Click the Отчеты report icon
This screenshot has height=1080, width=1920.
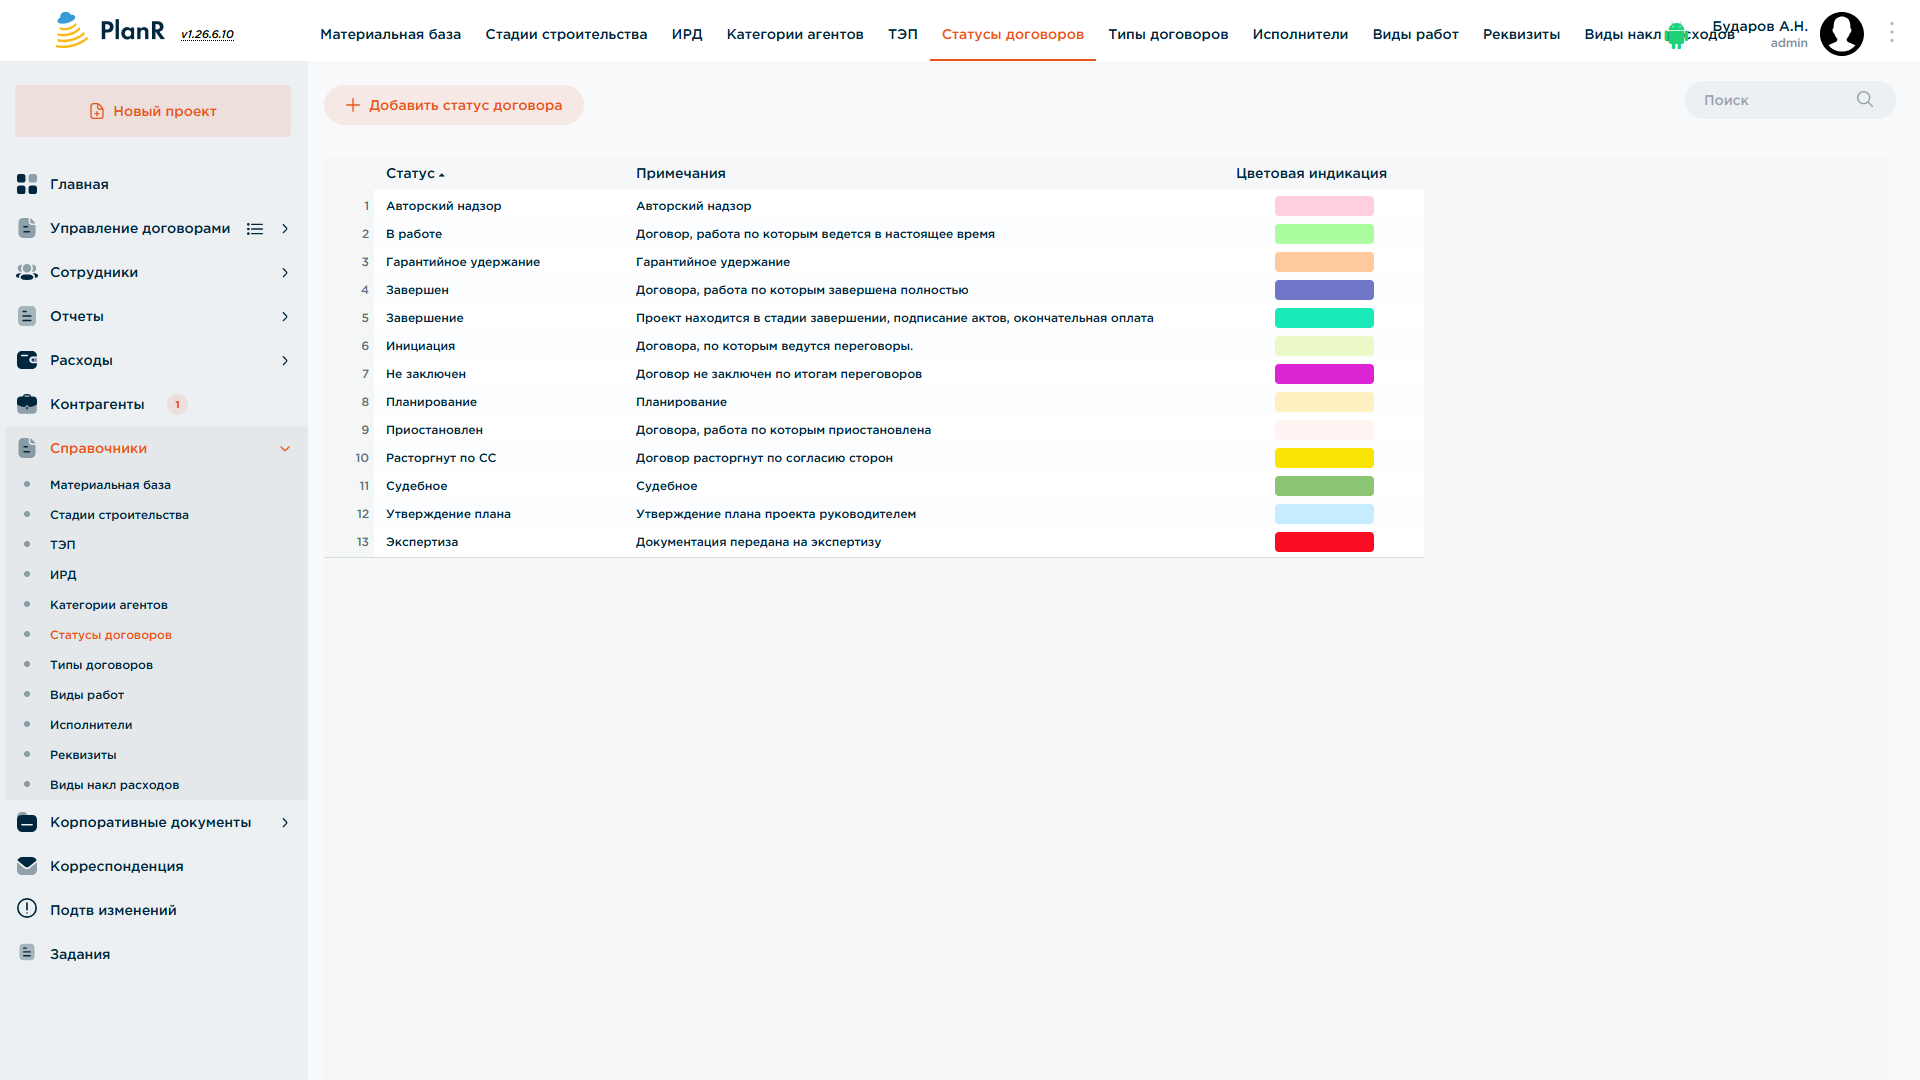click(x=27, y=316)
